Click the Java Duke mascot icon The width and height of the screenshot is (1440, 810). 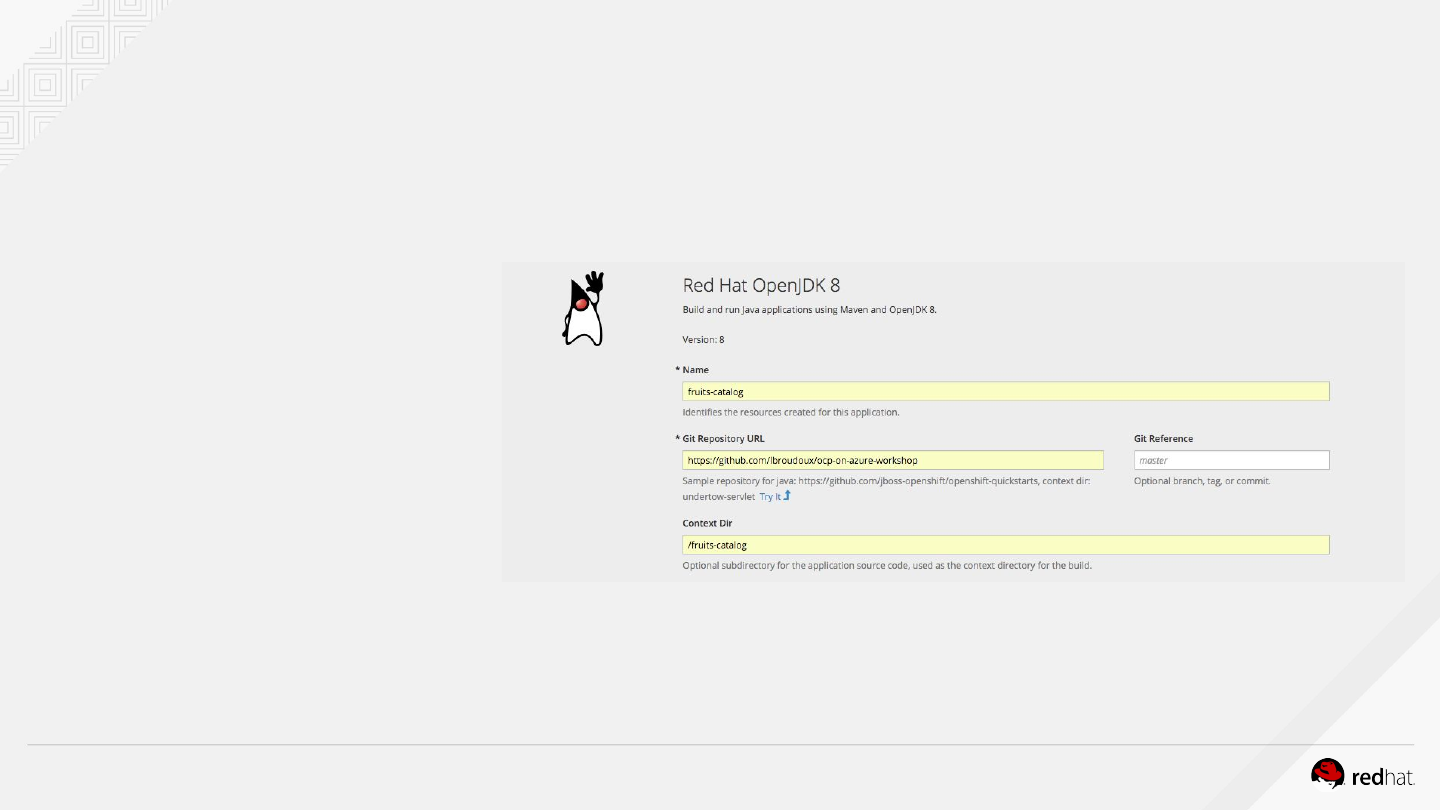[x=583, y=309]
